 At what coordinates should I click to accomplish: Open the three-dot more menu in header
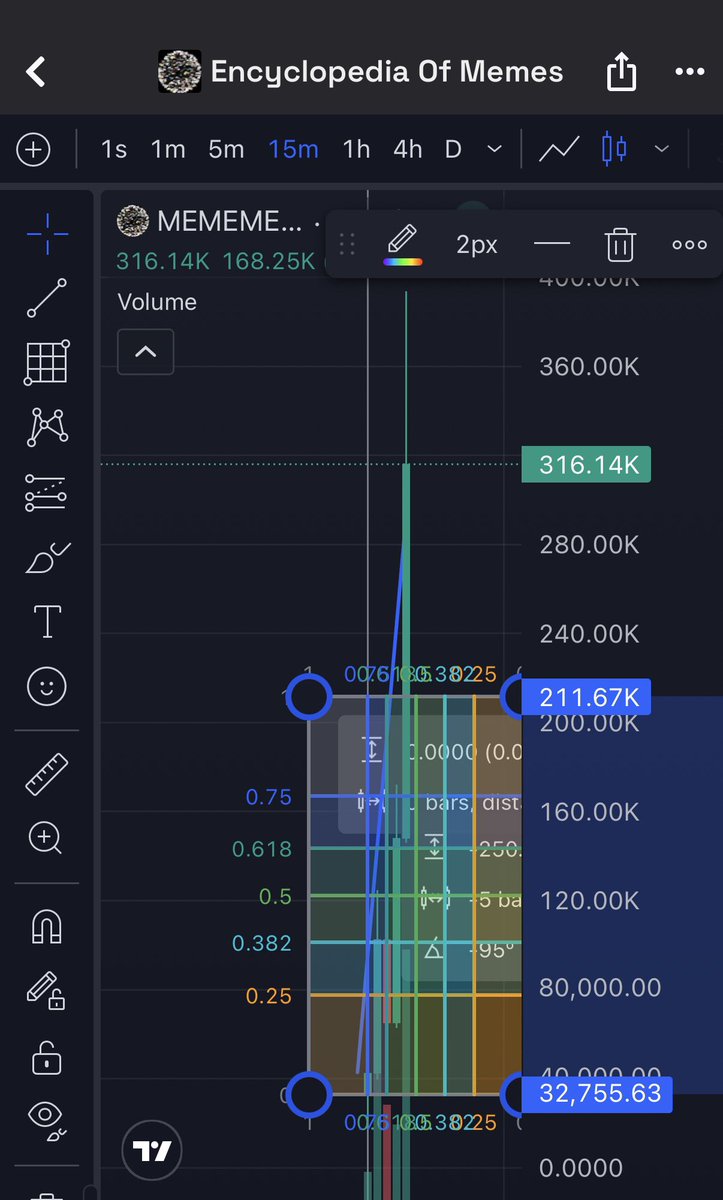pos(690,72)
